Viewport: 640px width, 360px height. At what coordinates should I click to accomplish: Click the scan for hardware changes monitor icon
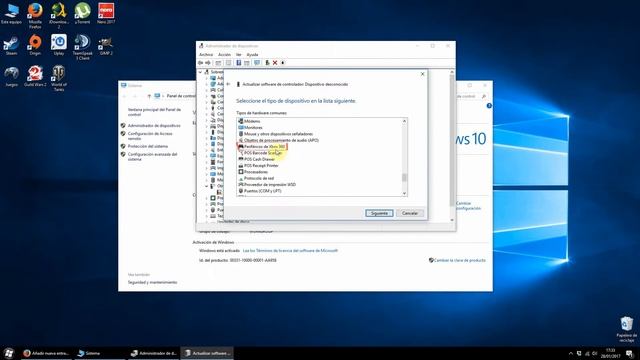click(257, 63)
